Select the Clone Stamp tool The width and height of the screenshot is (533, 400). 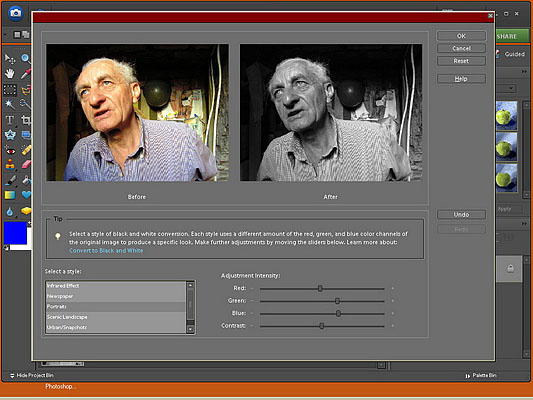point(10,165)
